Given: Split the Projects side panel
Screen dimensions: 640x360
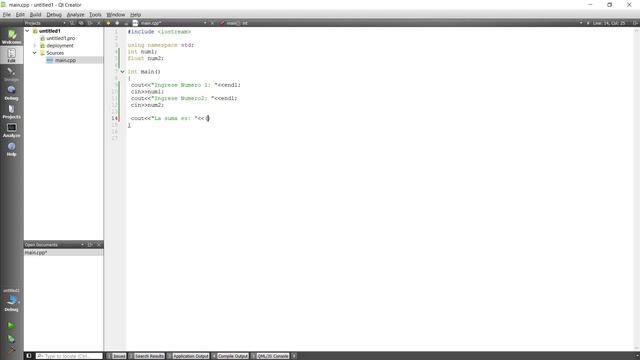Looking at the screenshot, I should pos(90,23).
